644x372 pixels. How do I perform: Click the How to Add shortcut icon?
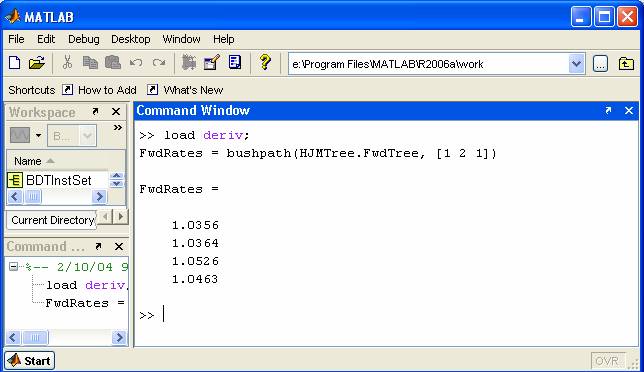click(67, 90)
